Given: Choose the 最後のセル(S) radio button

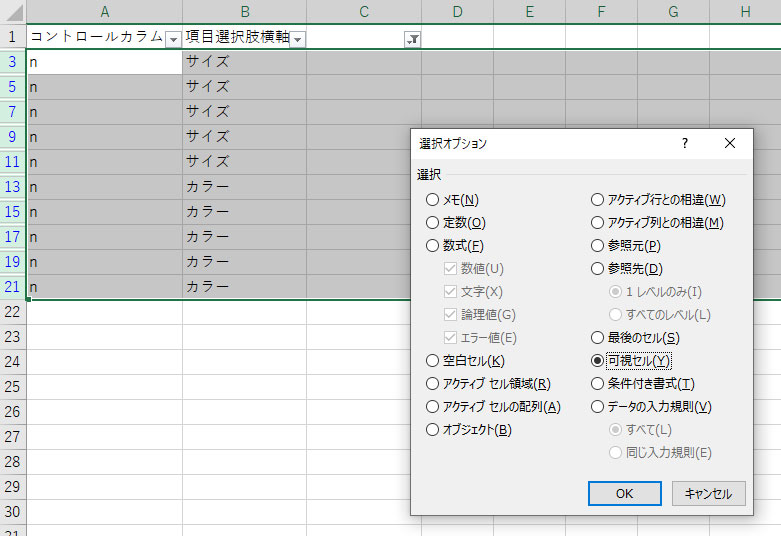Looking at the screenshot, I should 598,338.
